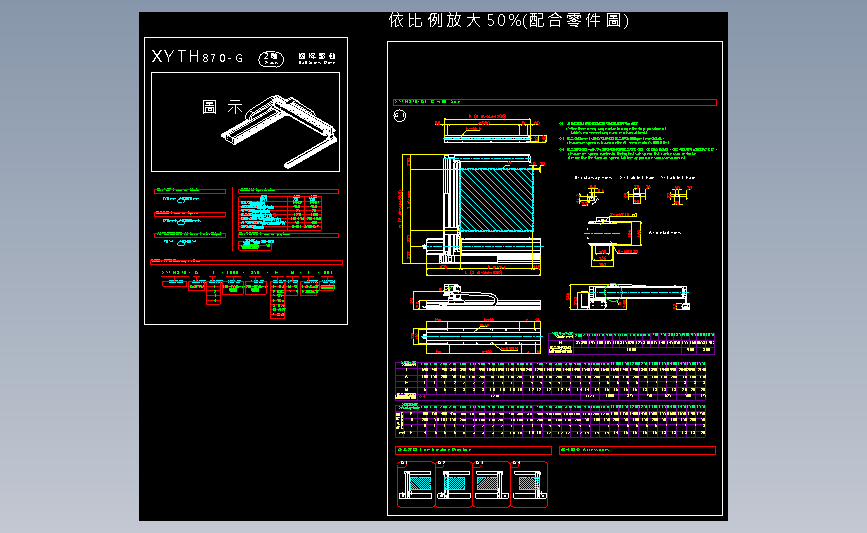The height and width of the screenshot is (533, 867).
Task: Click the red combination direction header bar
Action: (x=473, y=450)
